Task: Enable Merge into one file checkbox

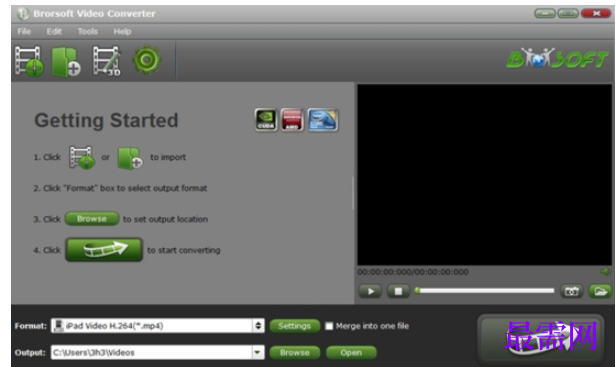Action: (329, 326)
